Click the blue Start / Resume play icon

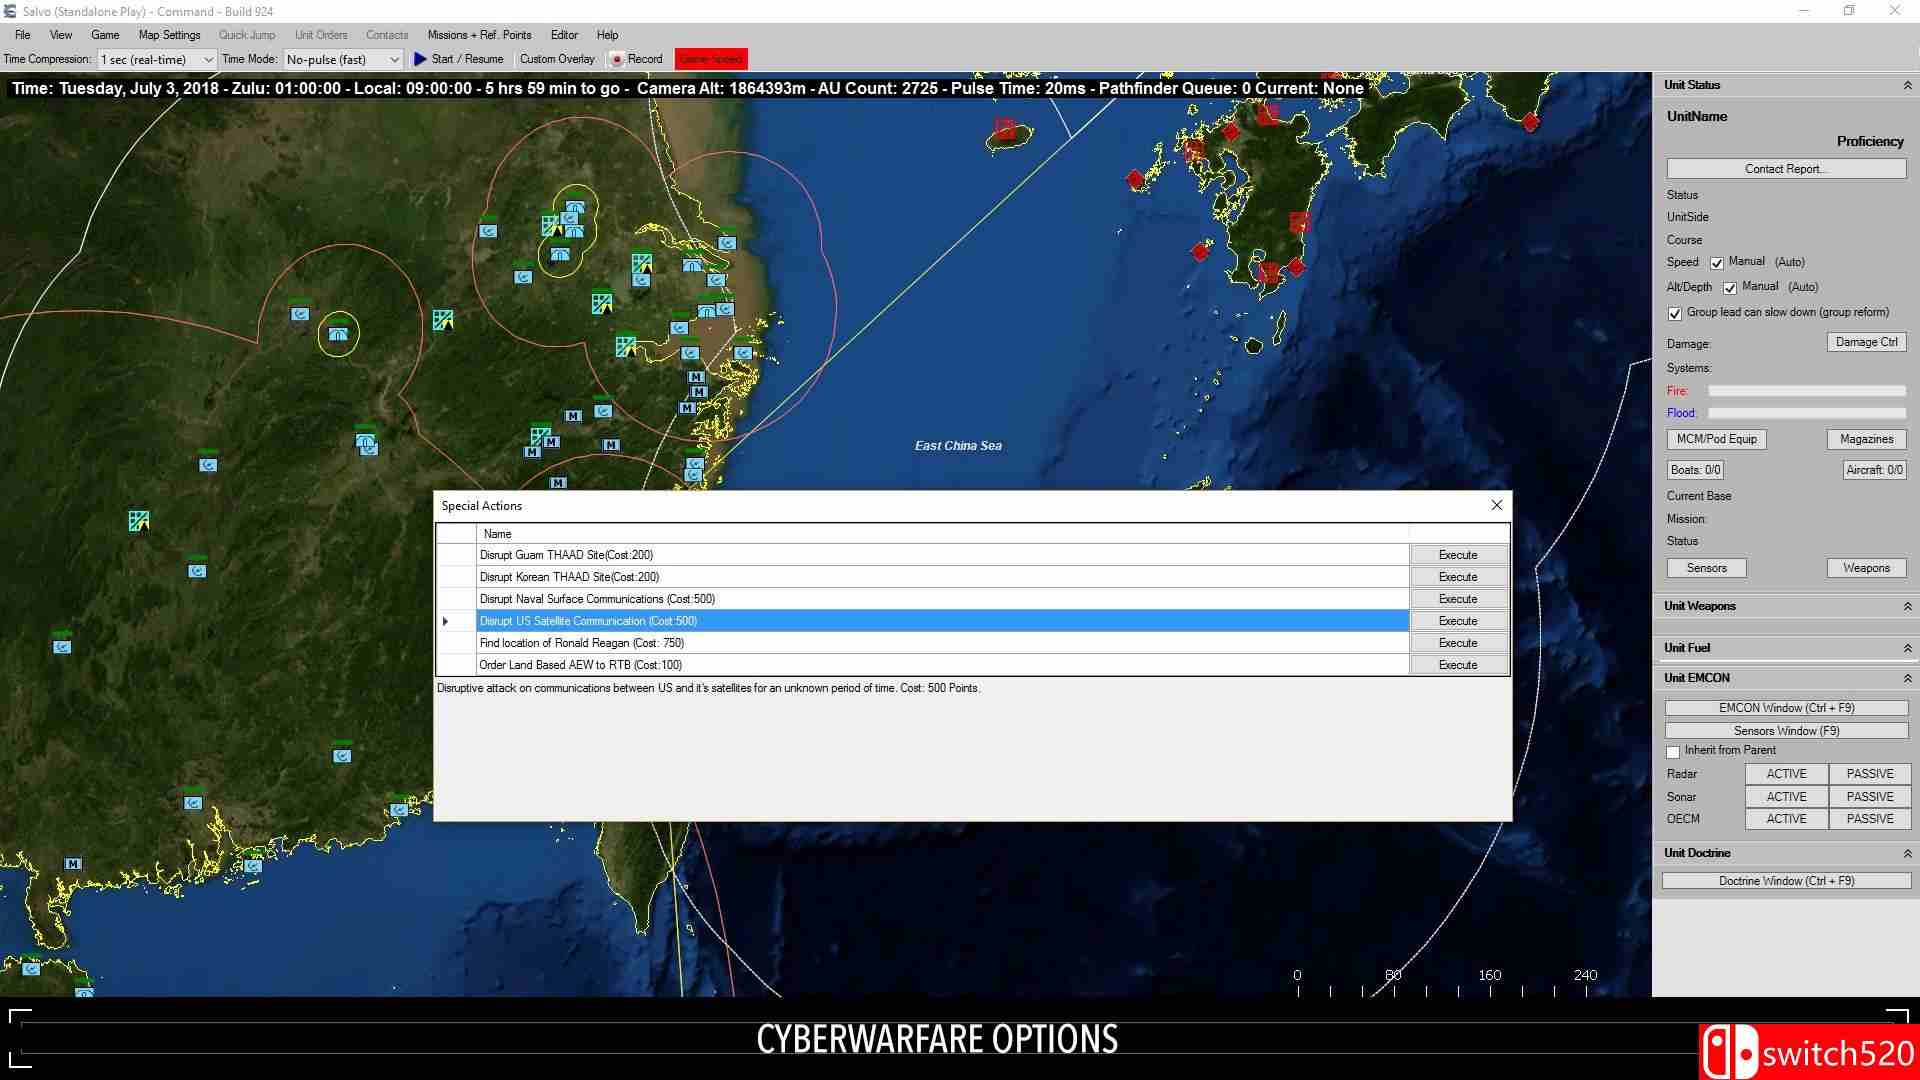point(420,59)
